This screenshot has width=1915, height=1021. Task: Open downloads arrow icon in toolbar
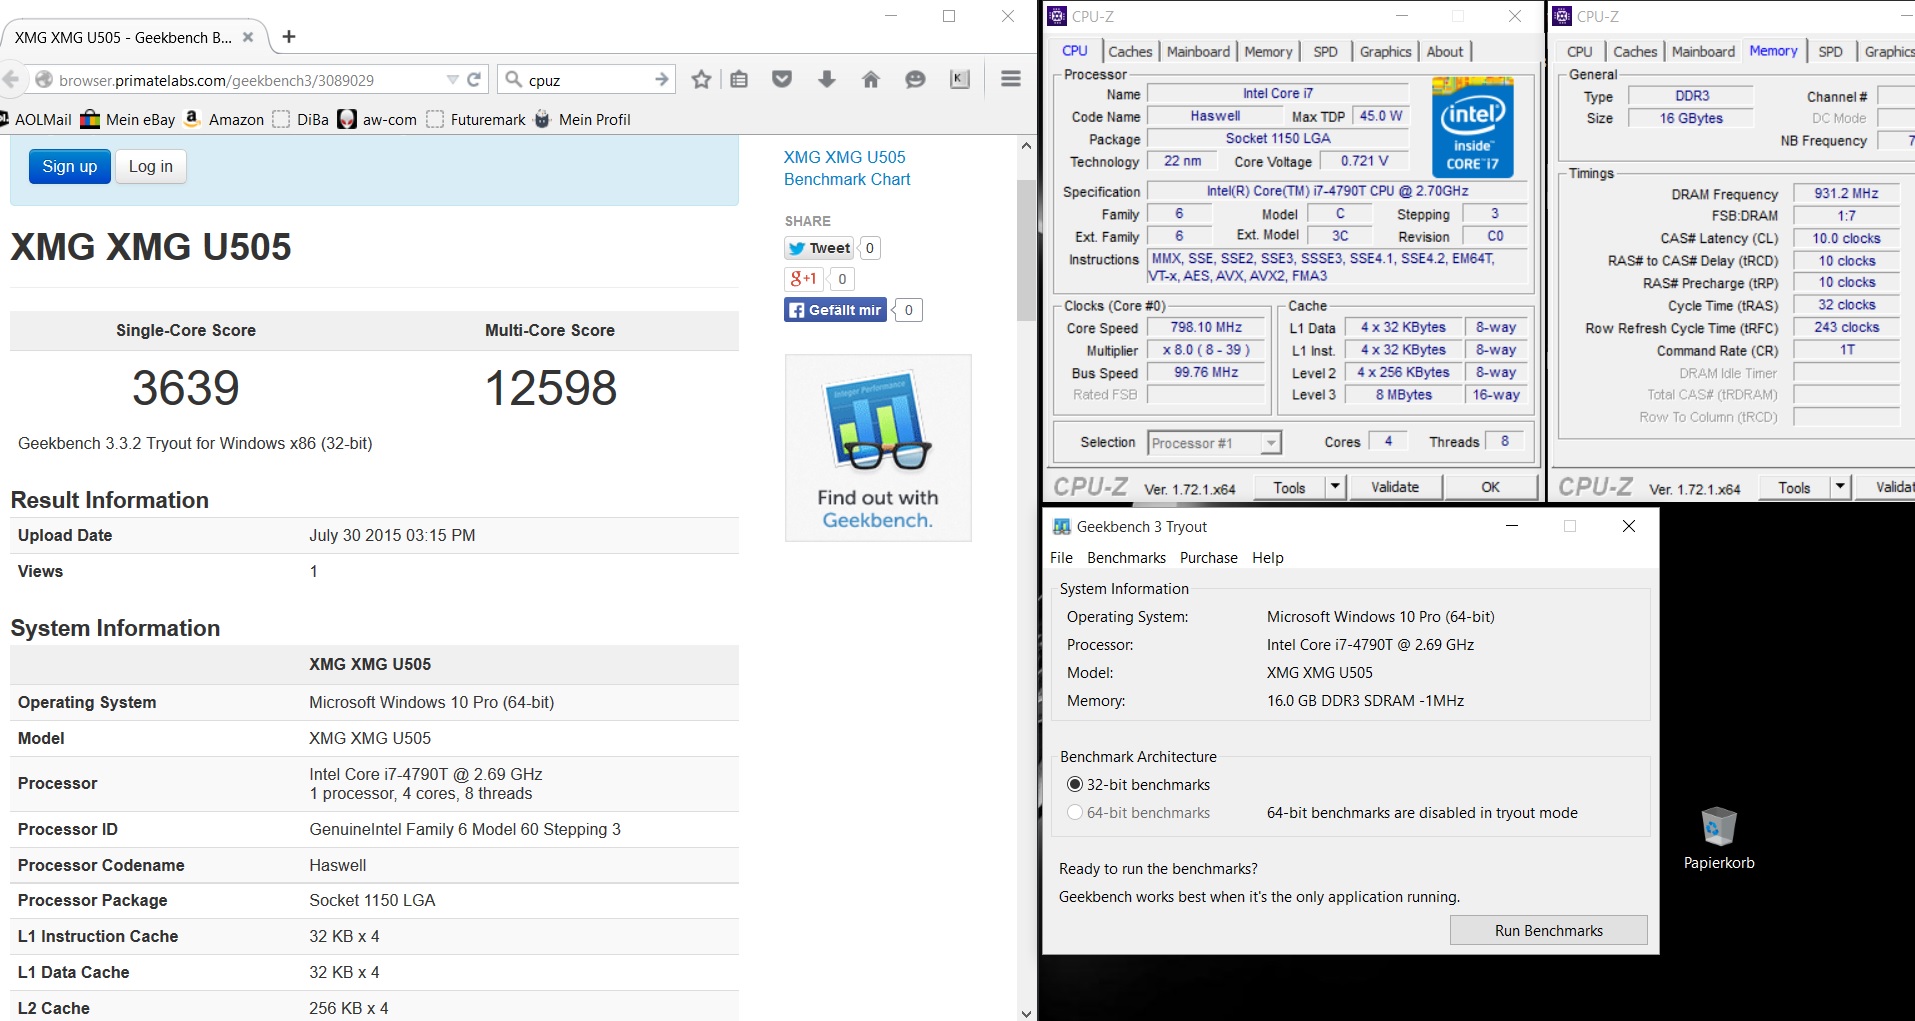(x=827, y=80)
